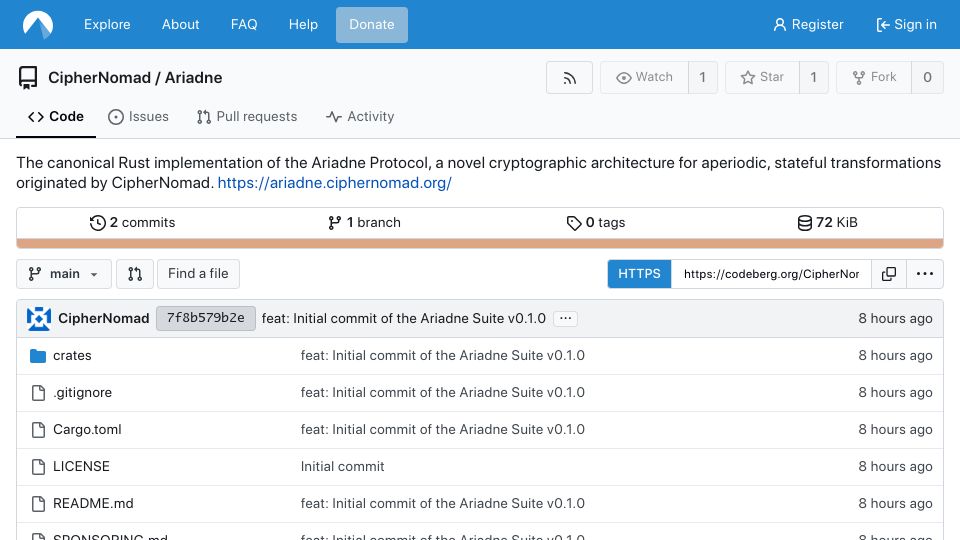Screen dimensions: 960x540
Task: Open commit hash 7f8b579b2e
Action: coord(206,318)
